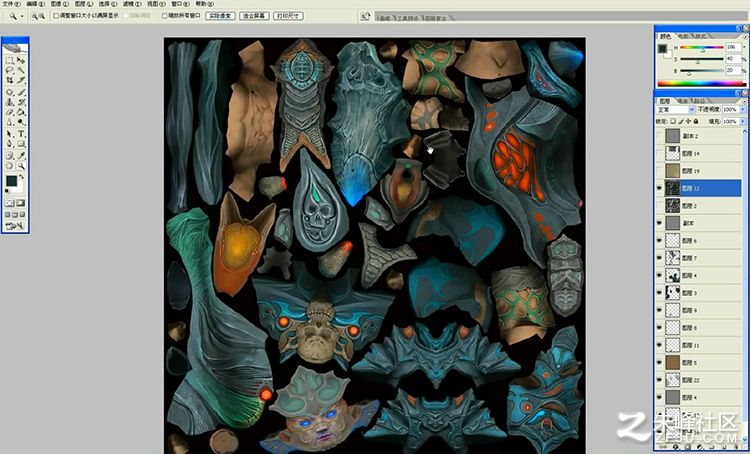Image resolution: width=750 pixels, height=454 pixels.
Task: Select the Slice tool
Action: pos(21,80)
